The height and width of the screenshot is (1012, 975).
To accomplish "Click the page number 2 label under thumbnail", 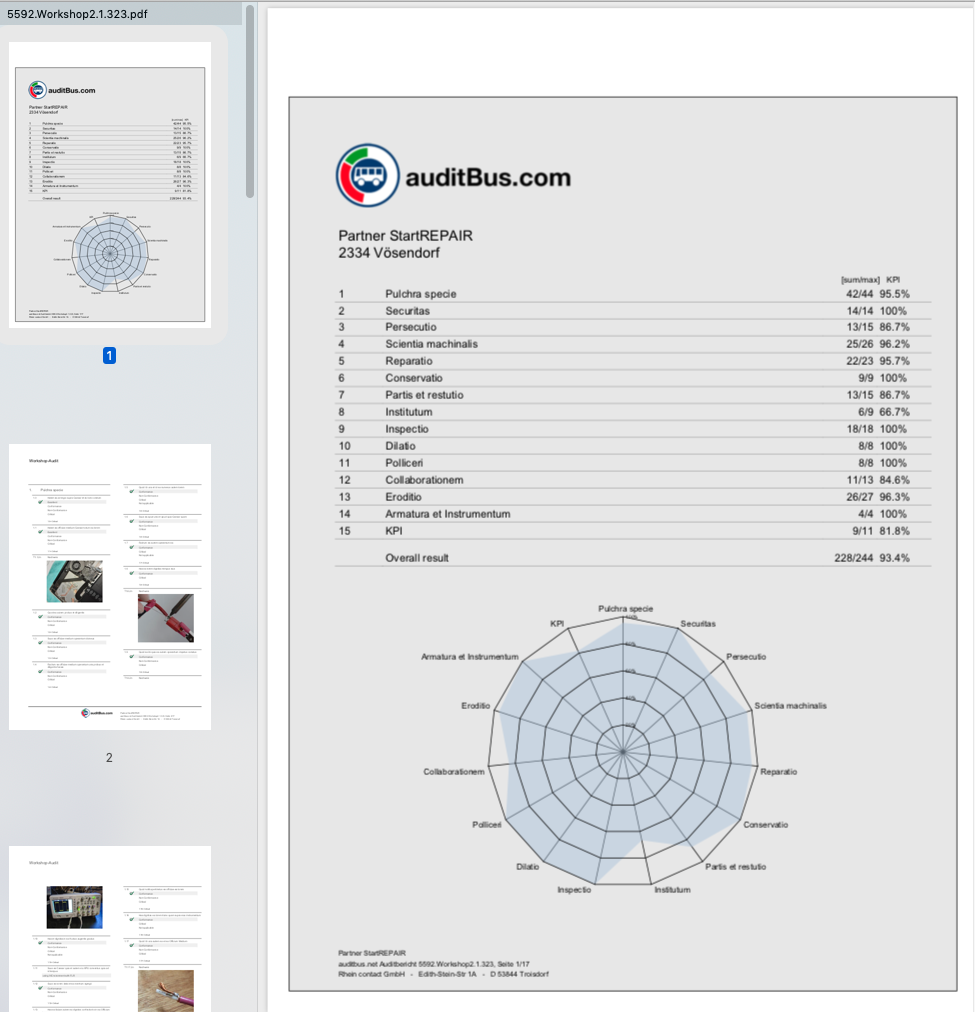I will tap(110, 757).
